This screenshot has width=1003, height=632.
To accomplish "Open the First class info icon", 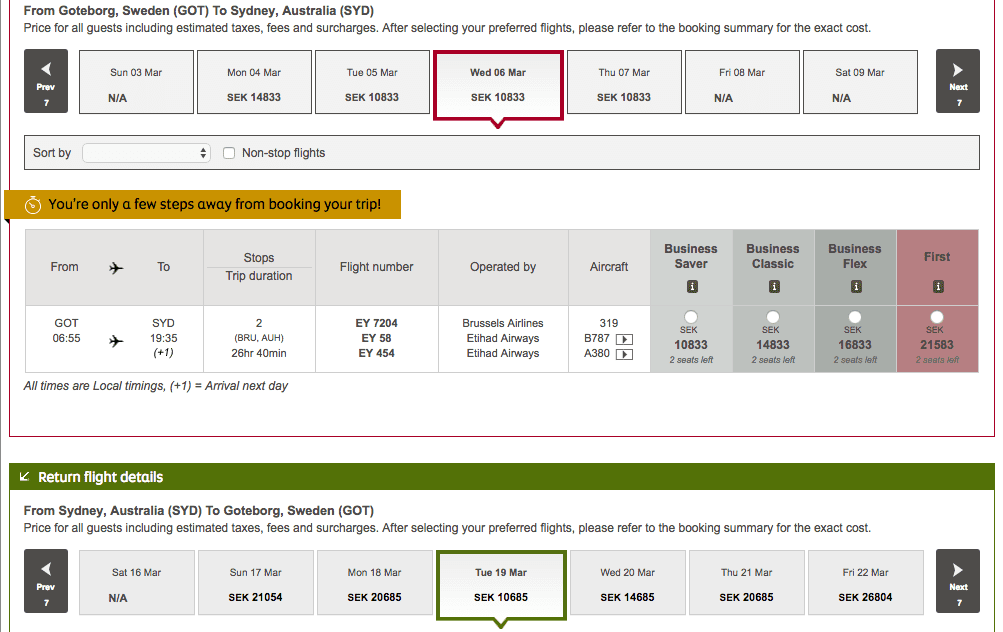I will [x=937, y=287].
